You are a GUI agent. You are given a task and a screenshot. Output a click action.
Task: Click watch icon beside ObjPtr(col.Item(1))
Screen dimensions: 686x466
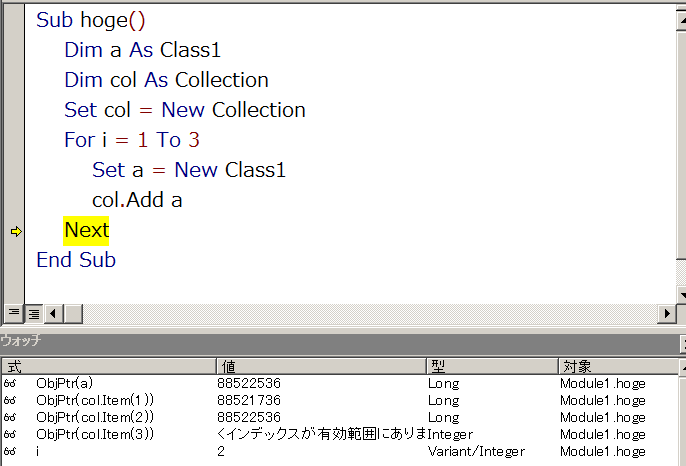tap(10, 400)
